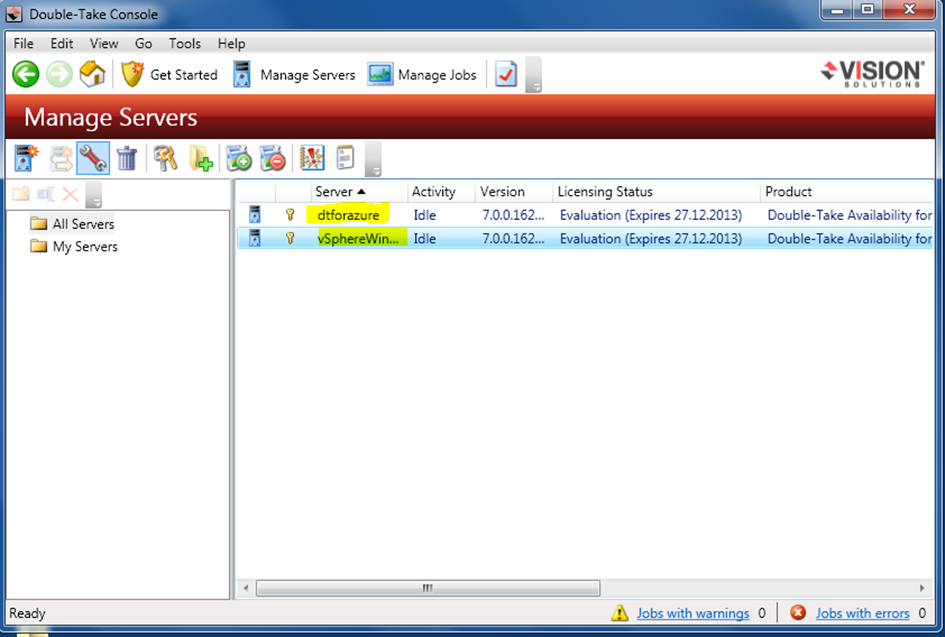Click the green Back arrow button
The width and height of the screenshot is (945, 637).
[x=25, y=74]
